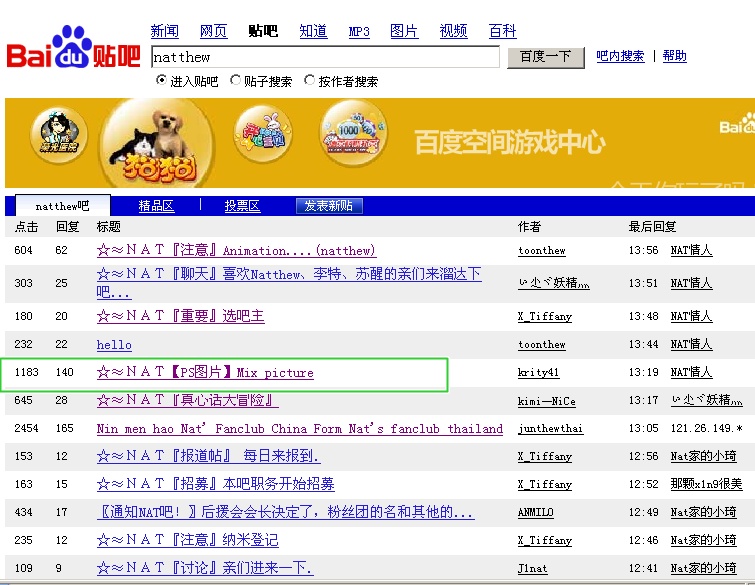Open the 『注意』纳米登记 thread

(187, 540)
